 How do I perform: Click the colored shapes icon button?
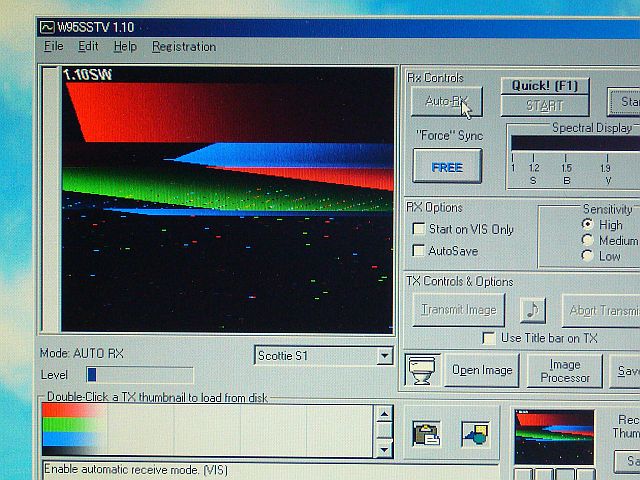475,433
